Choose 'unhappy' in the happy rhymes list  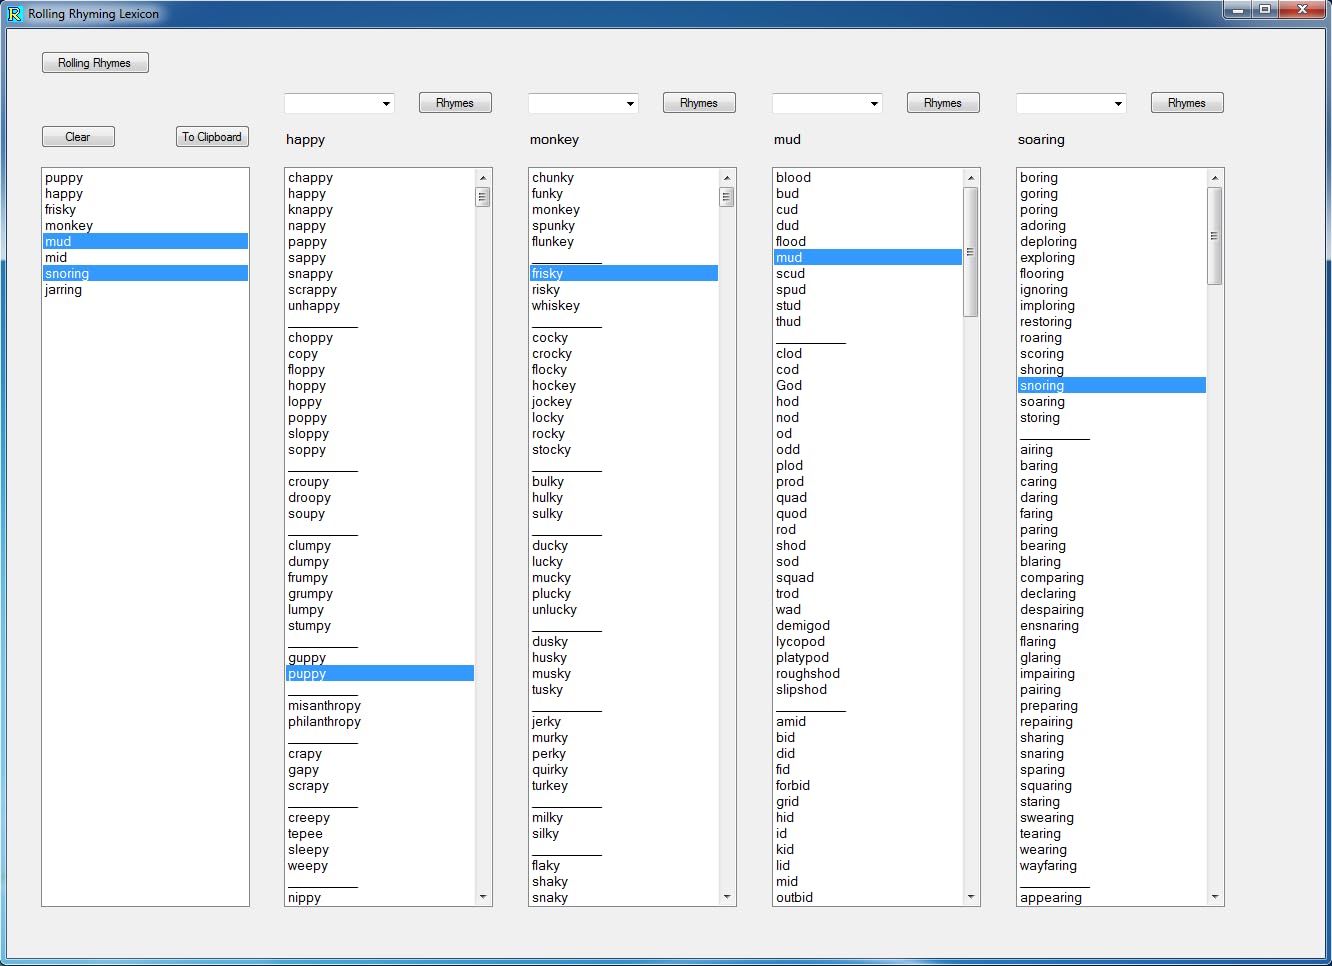[x=314, y=306]
